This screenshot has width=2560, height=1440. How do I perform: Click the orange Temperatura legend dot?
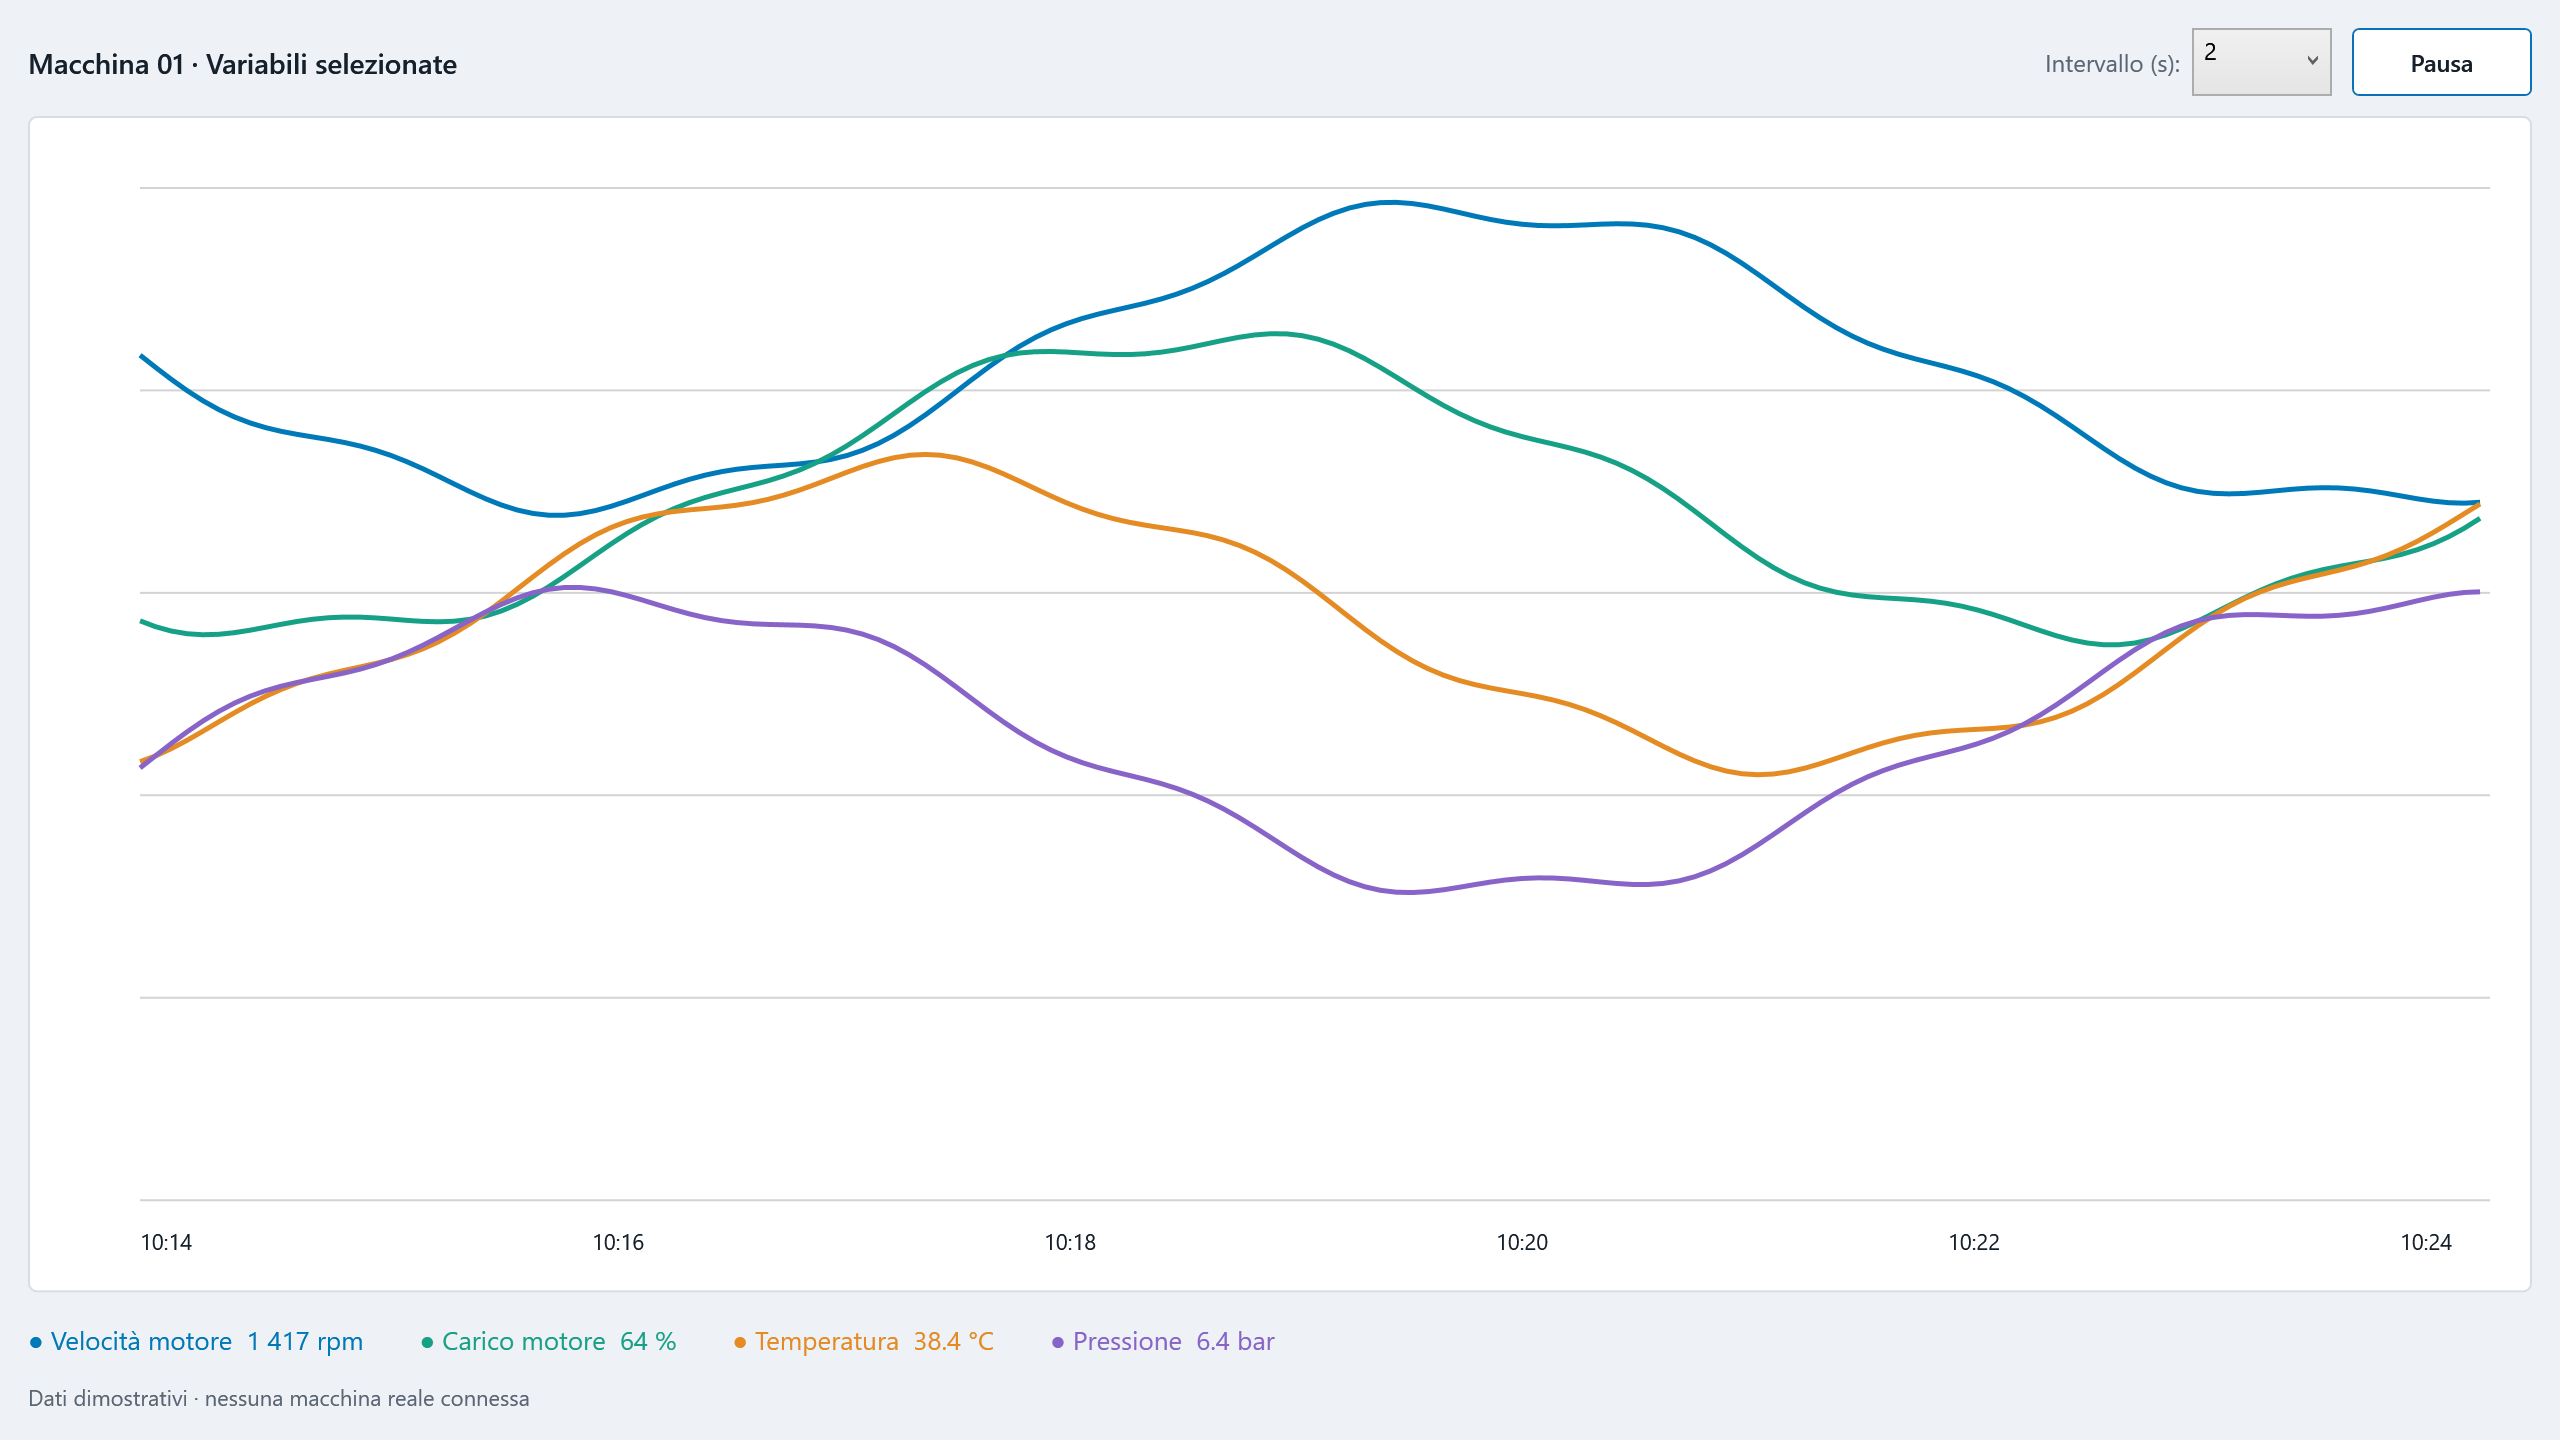tap(740, 1343)
